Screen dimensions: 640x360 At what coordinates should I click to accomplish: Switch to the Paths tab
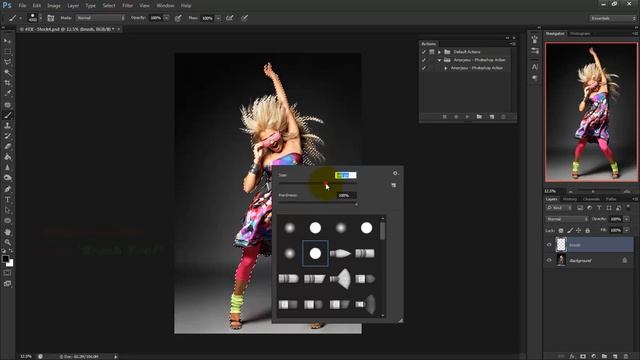(x=611, y=199)
